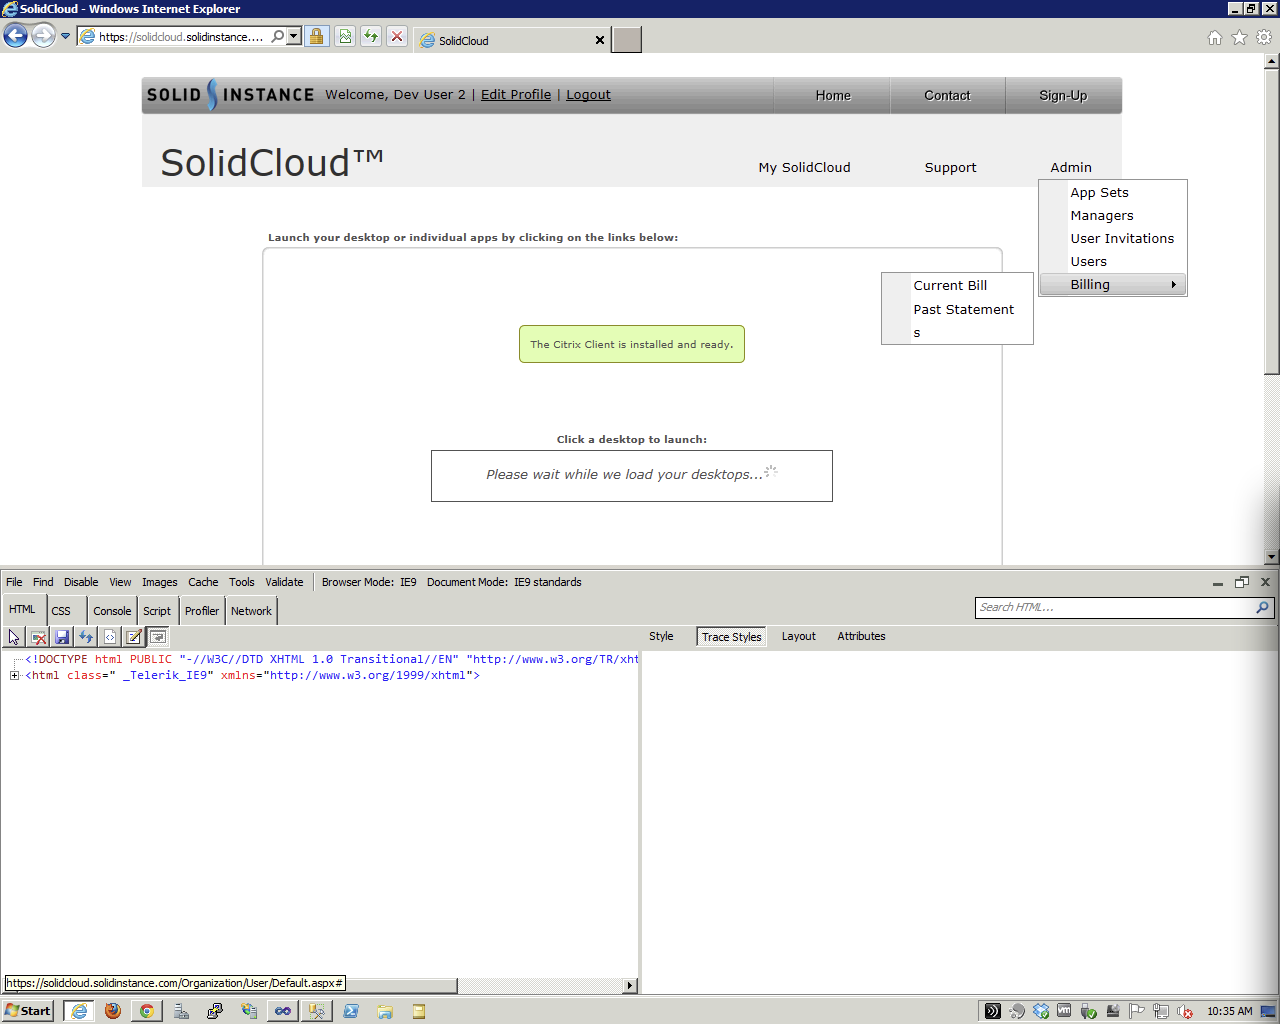Open the dev tools Find menu
Screen dimensions: 1280x1024
click(x=43, y=582)
